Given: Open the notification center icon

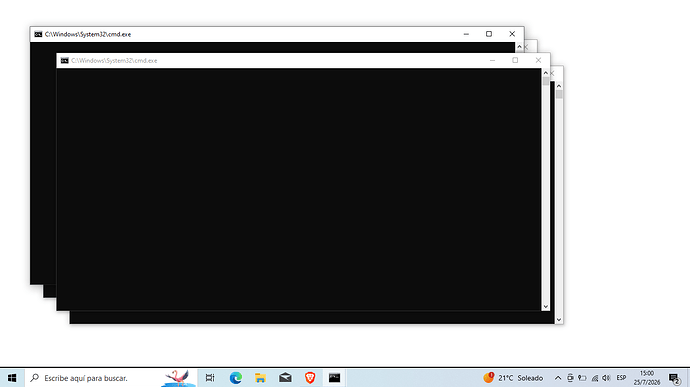Looking at the screenshot, I should pyautogui.click(x=675, y=378).
